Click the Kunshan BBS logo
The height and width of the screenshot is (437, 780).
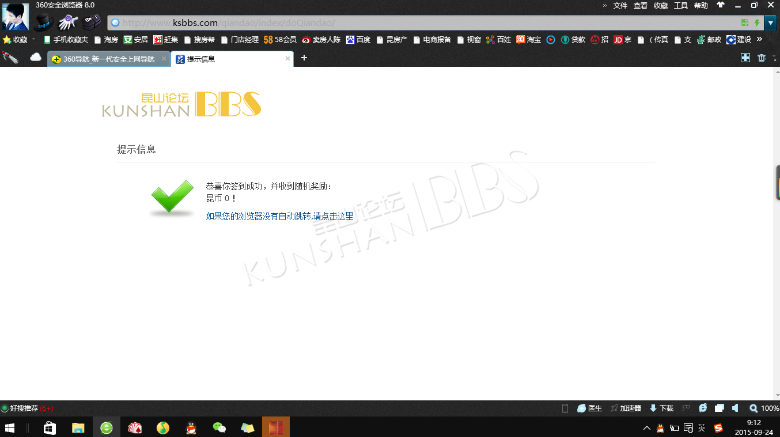tap(182, 104)
